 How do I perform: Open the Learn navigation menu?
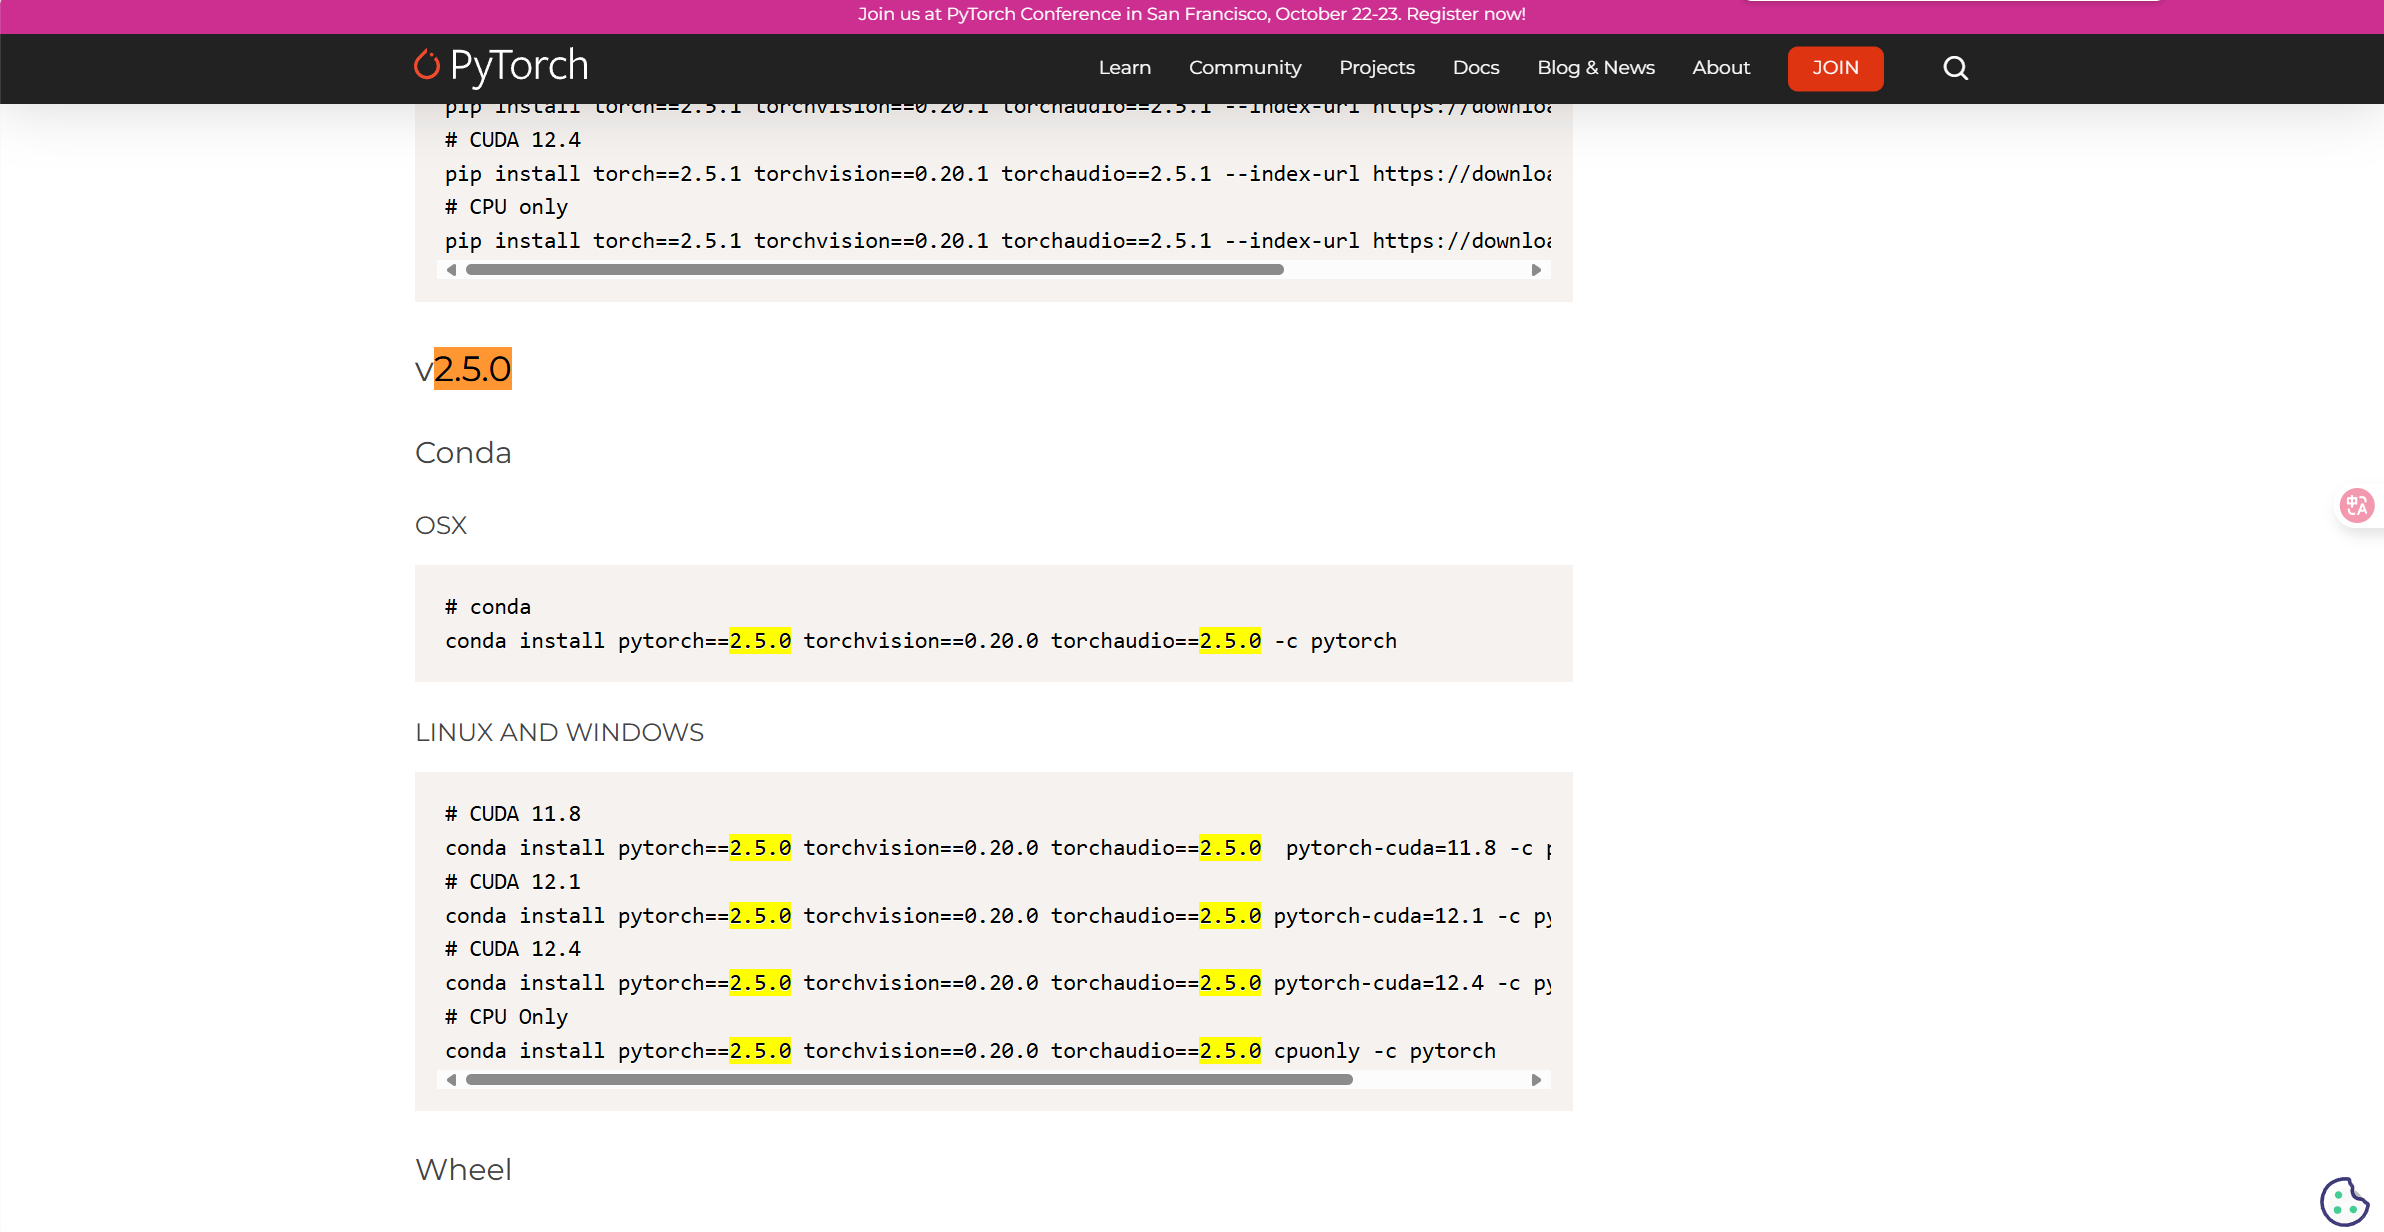(1124, 68)
